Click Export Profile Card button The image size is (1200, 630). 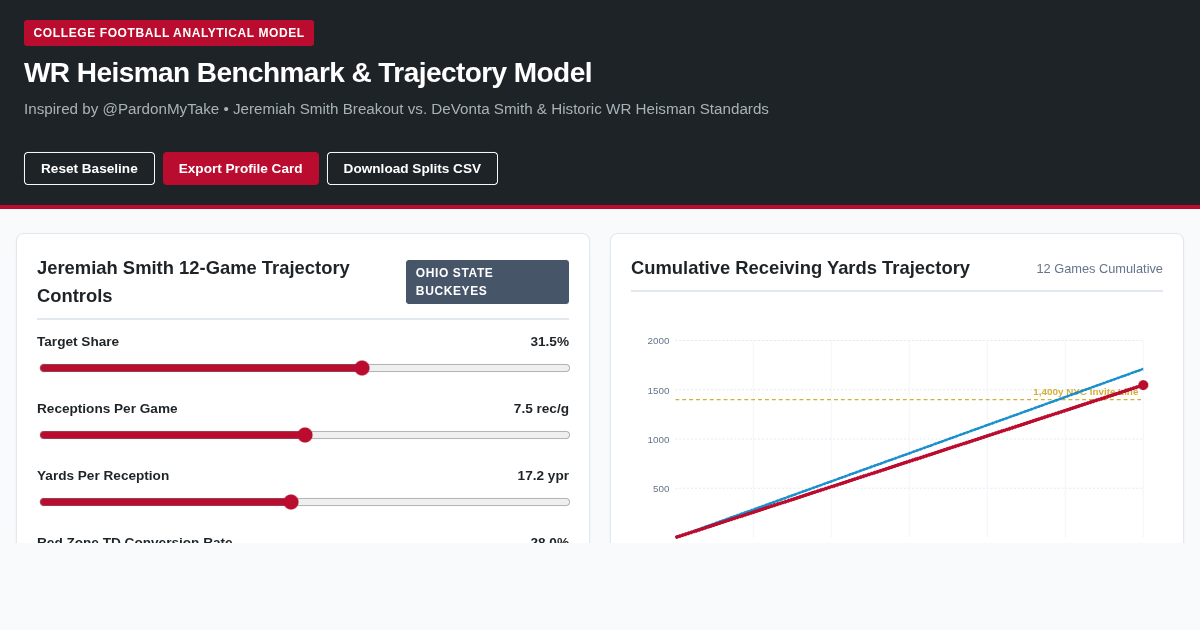click(x=241, y=168)
